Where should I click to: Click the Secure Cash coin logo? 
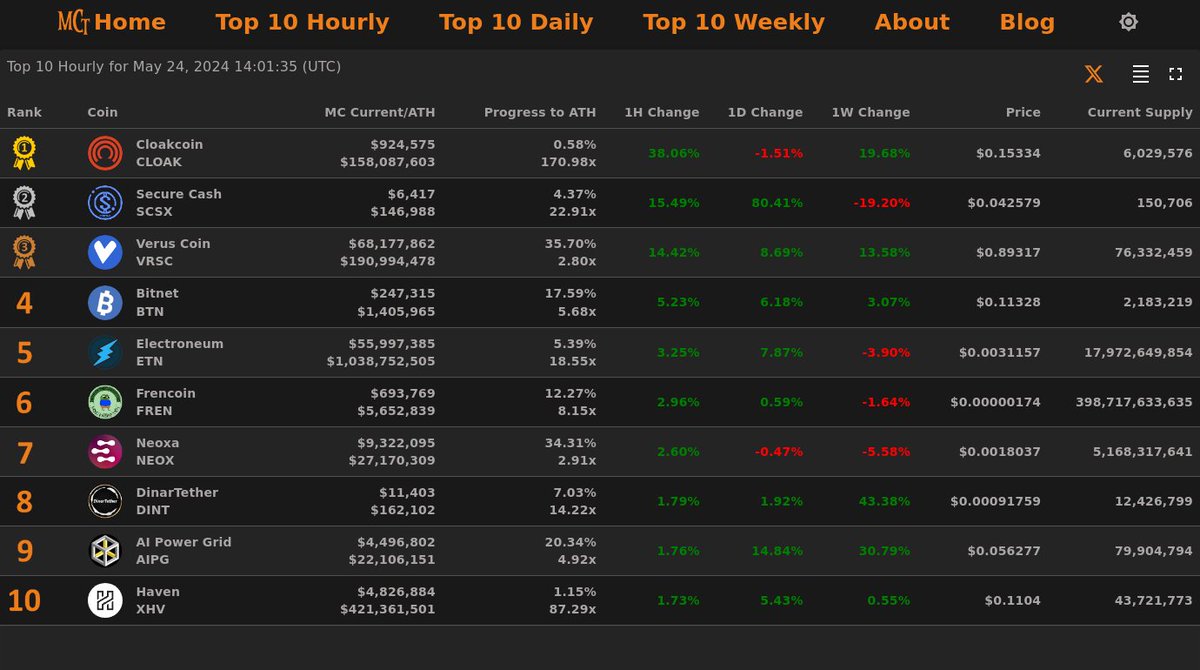pos(105,203)
